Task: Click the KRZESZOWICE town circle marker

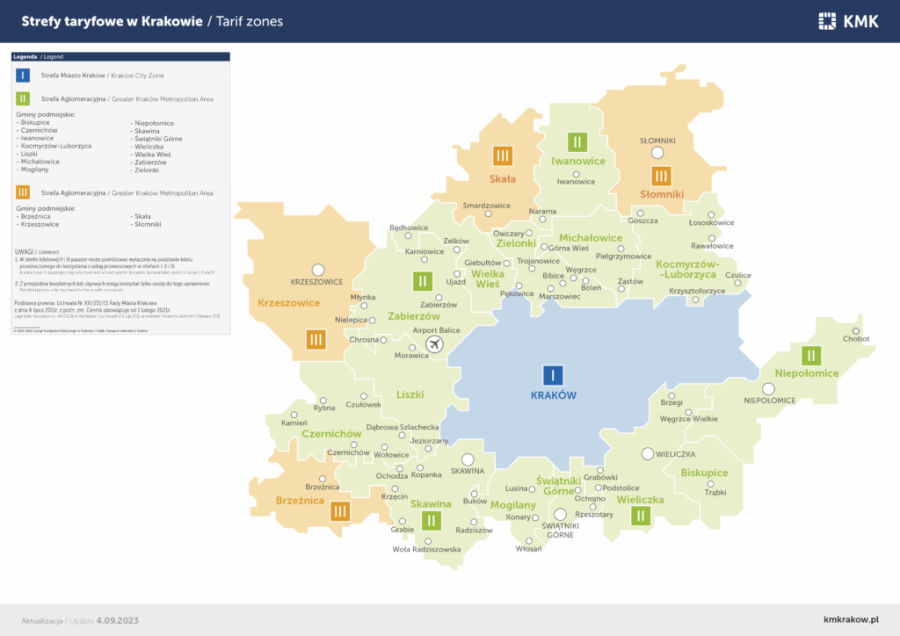Action: tap(318, 269)
